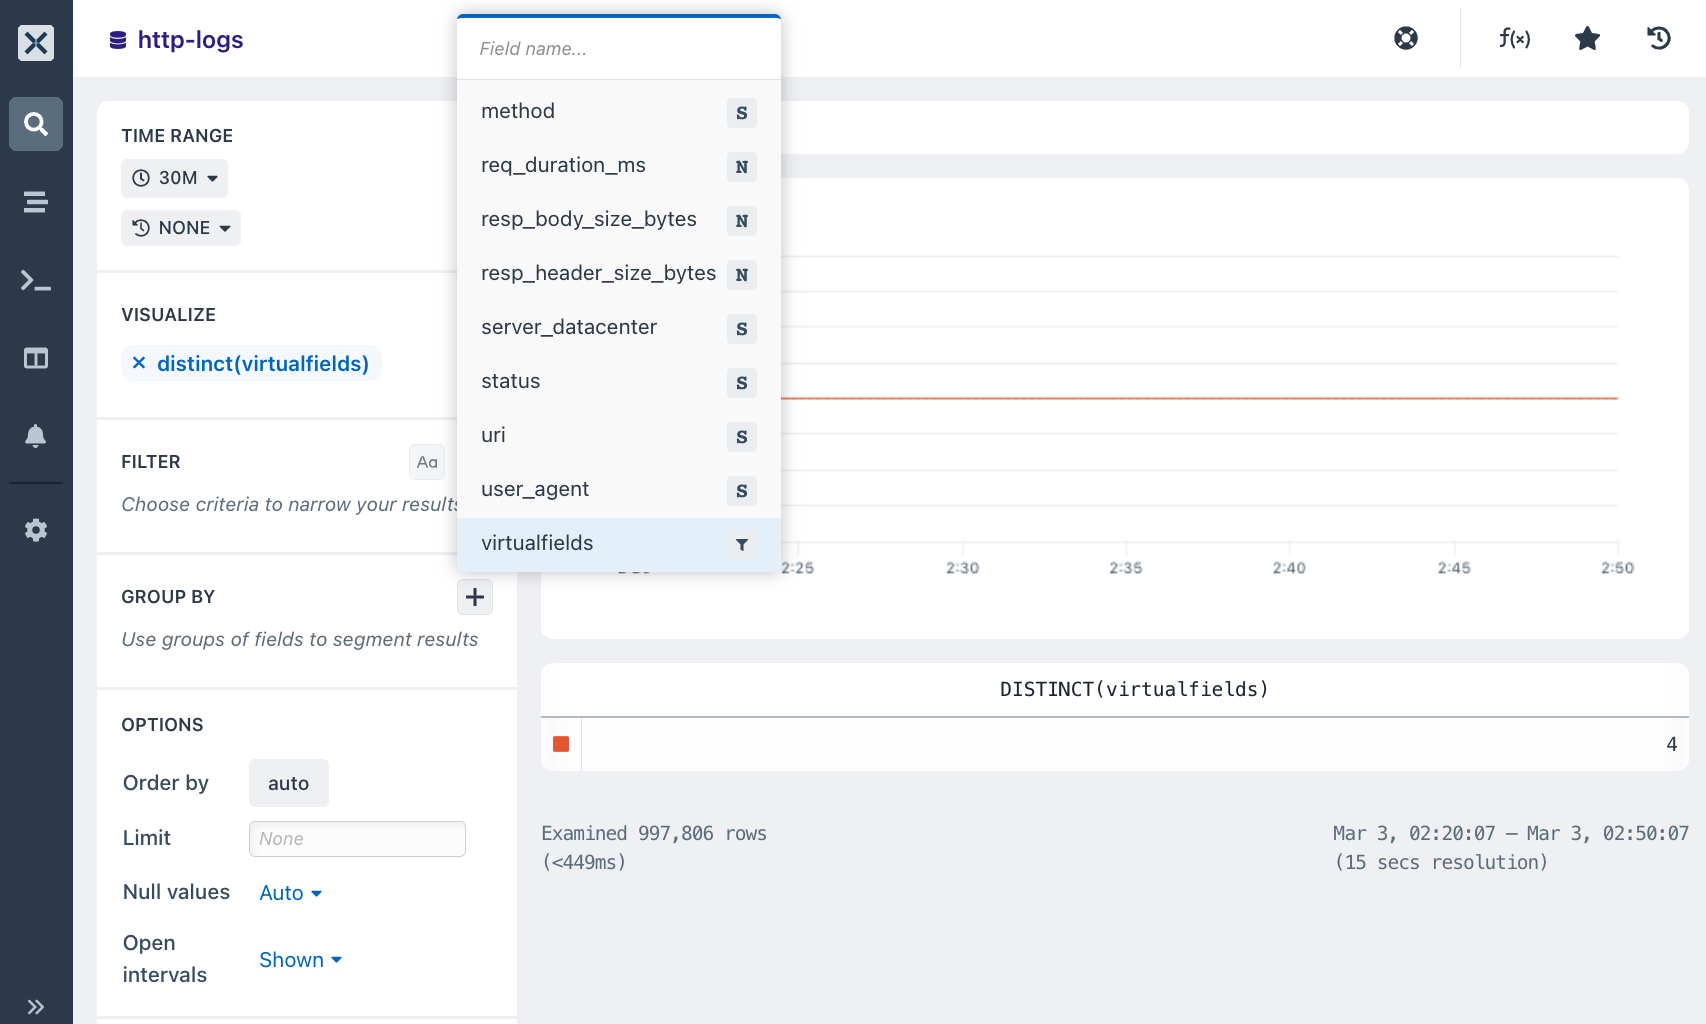This screenshot has width=1706, height=1024.
Task: Select the status field
Action: point(619,382)
